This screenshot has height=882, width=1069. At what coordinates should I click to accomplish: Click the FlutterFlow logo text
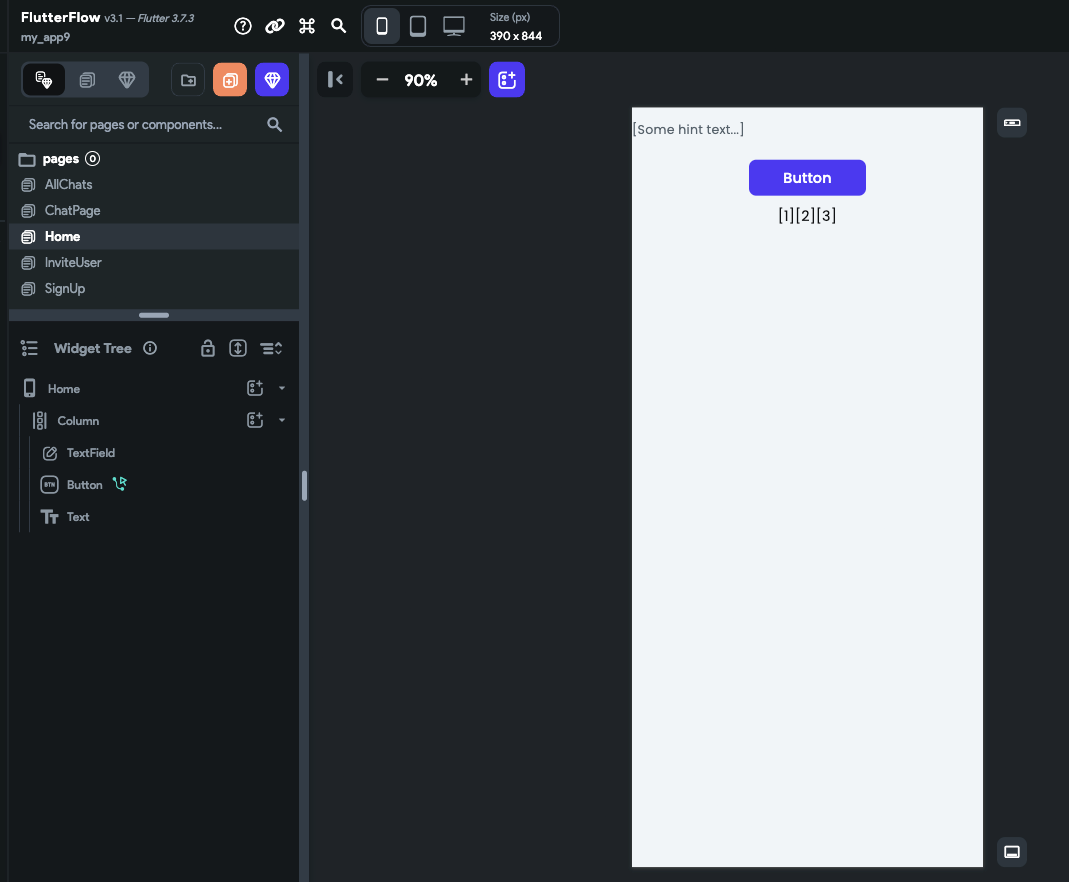61,18
